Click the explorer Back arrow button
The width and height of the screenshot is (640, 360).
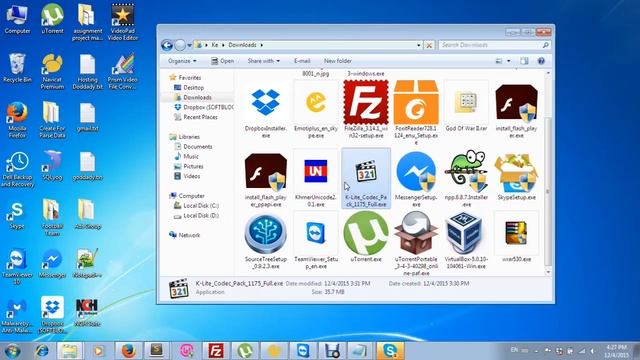[x=167, y=45]
